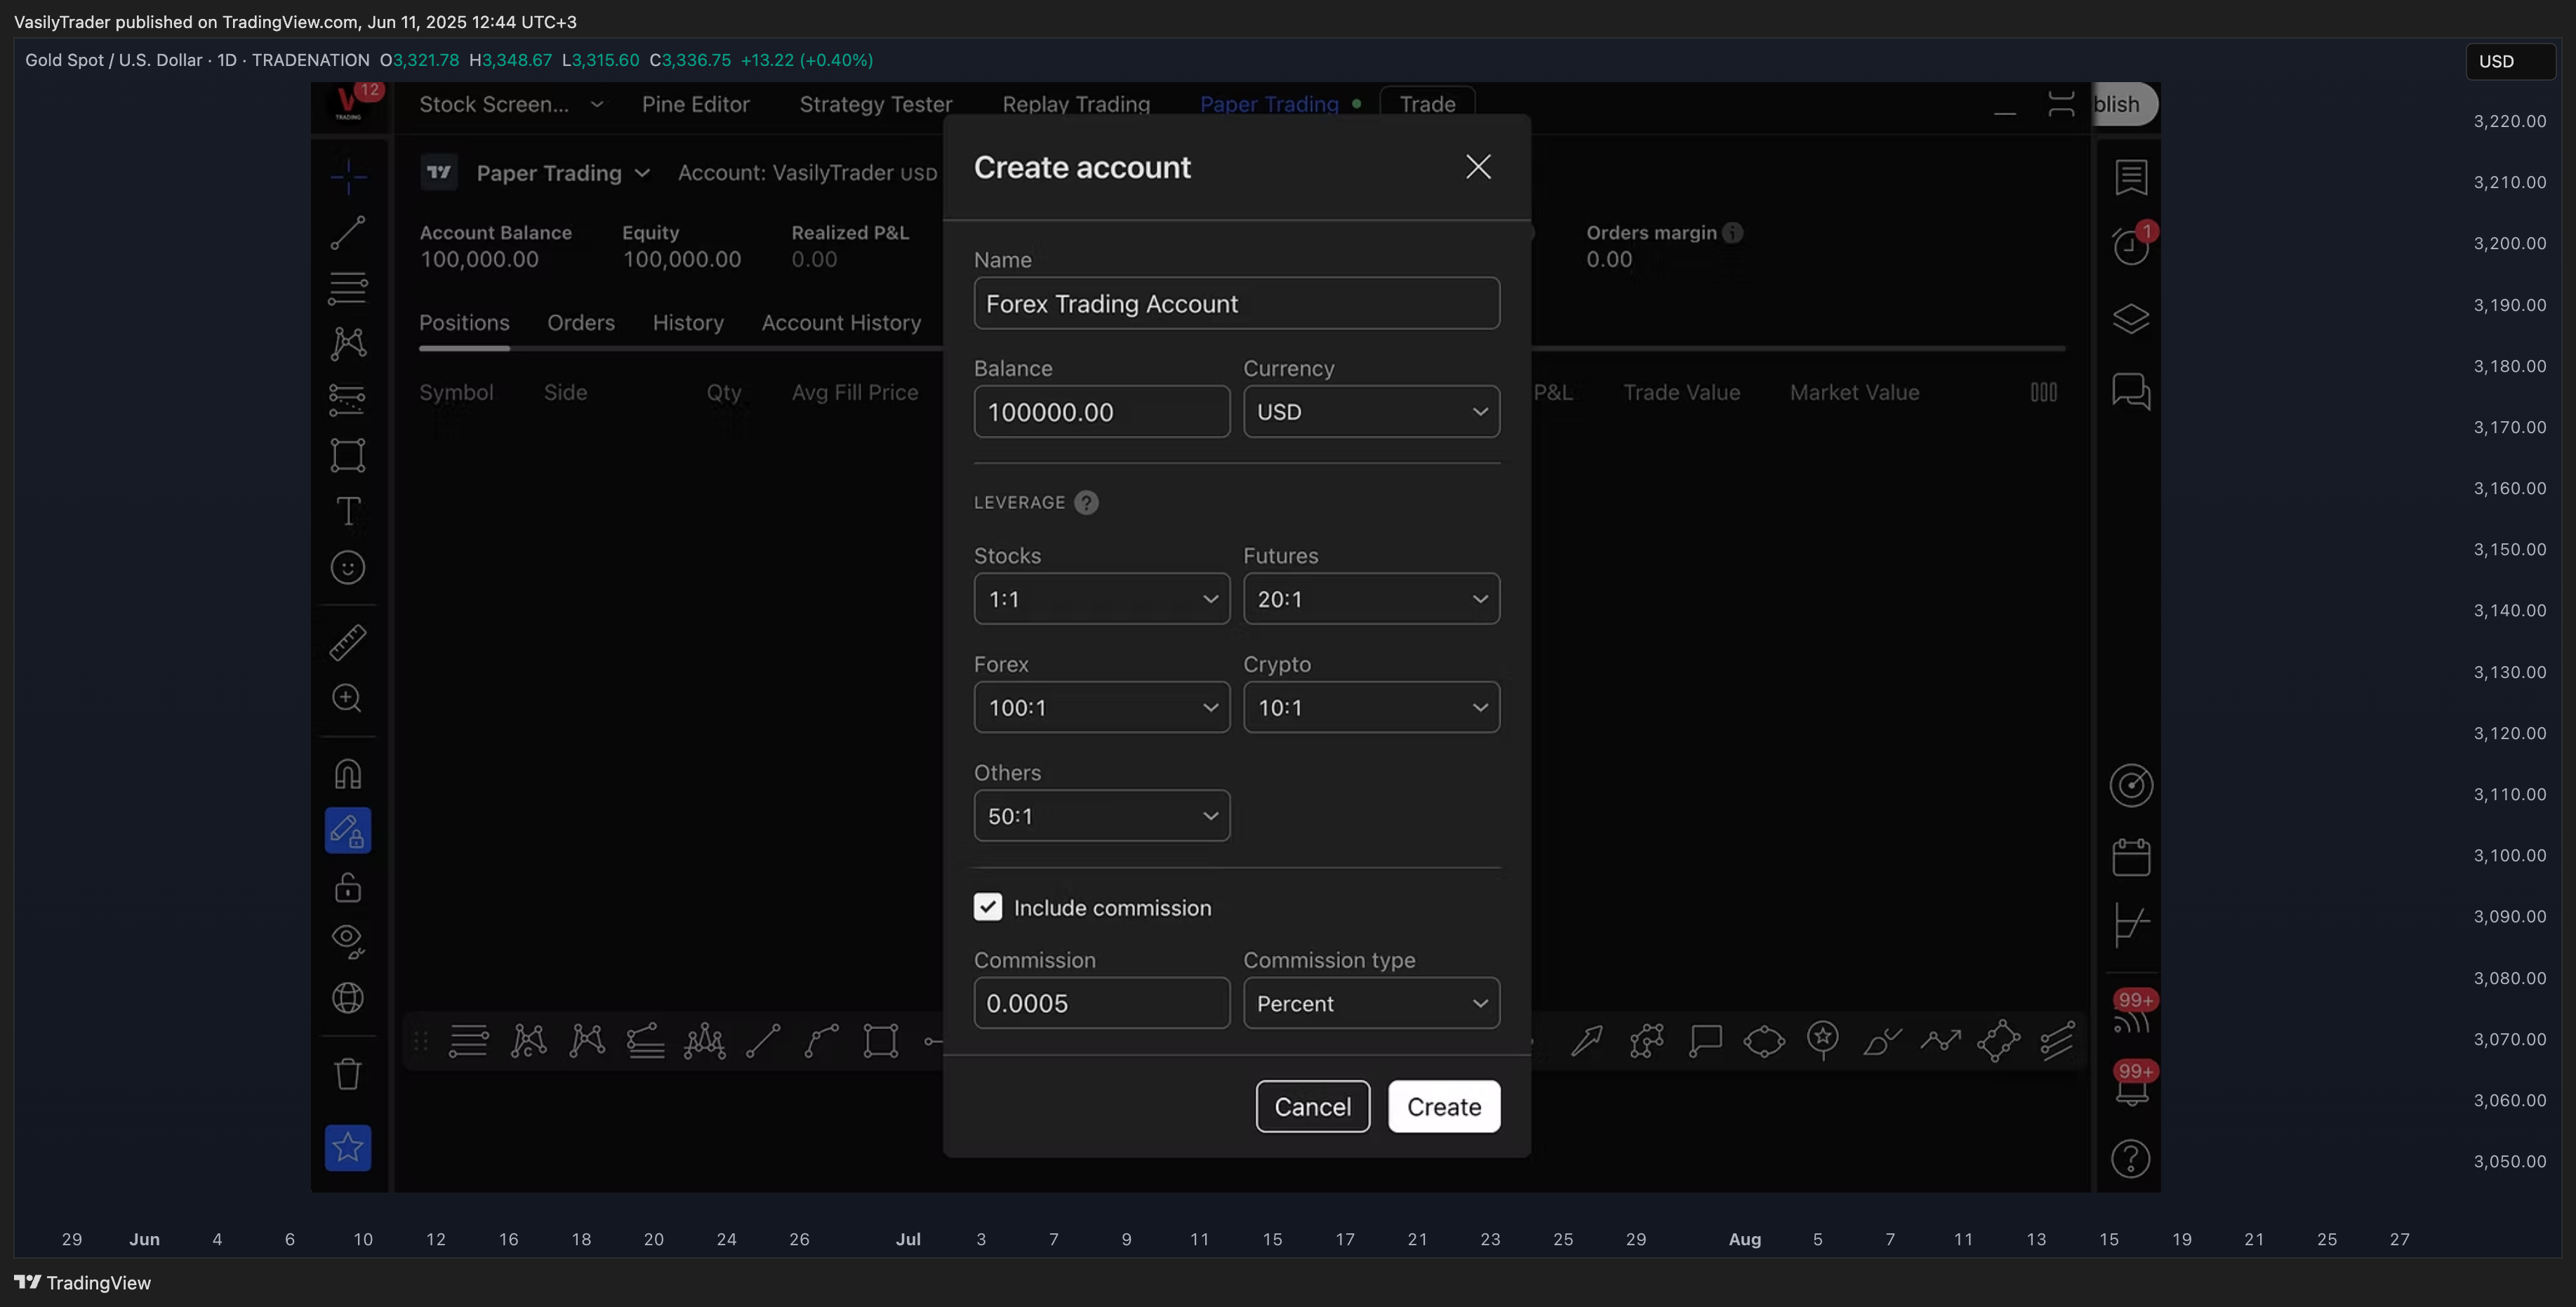The height and width of the screenshot is (1307, 2576).
Task: Click the leverage help question mark
Action: [x=1086, y=502]
